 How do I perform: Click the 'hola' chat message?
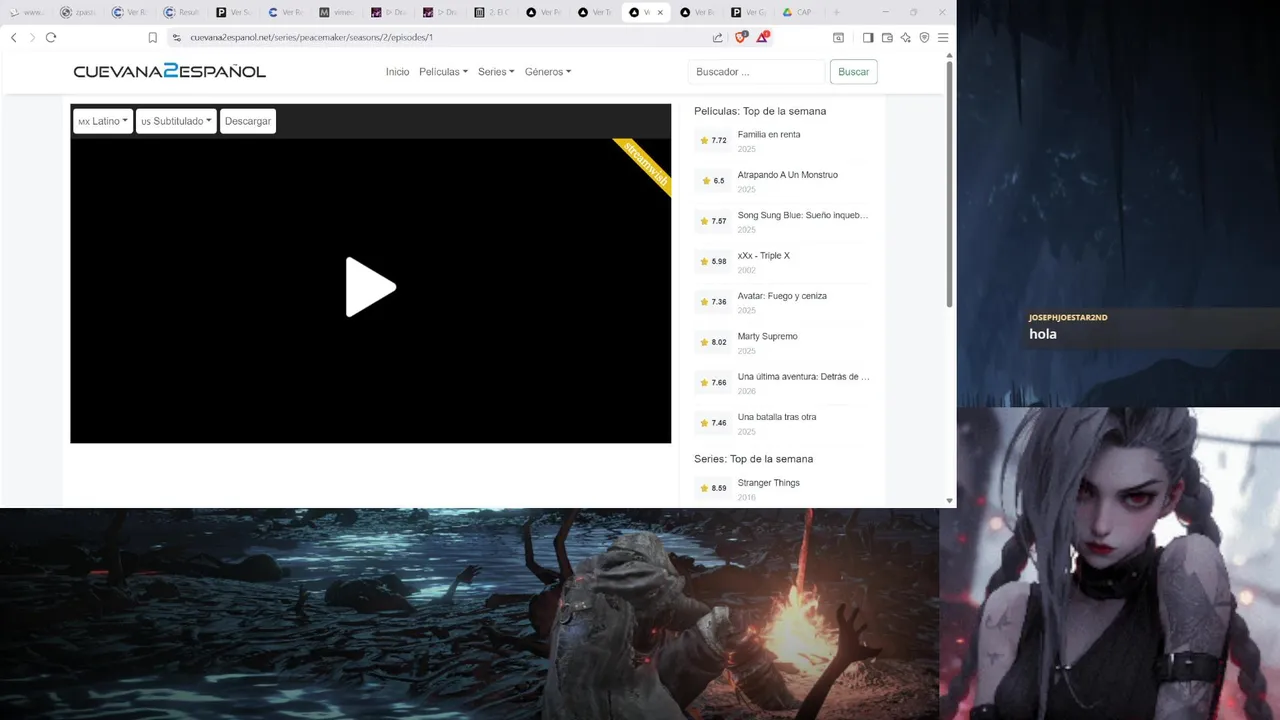click(1043, 334)
